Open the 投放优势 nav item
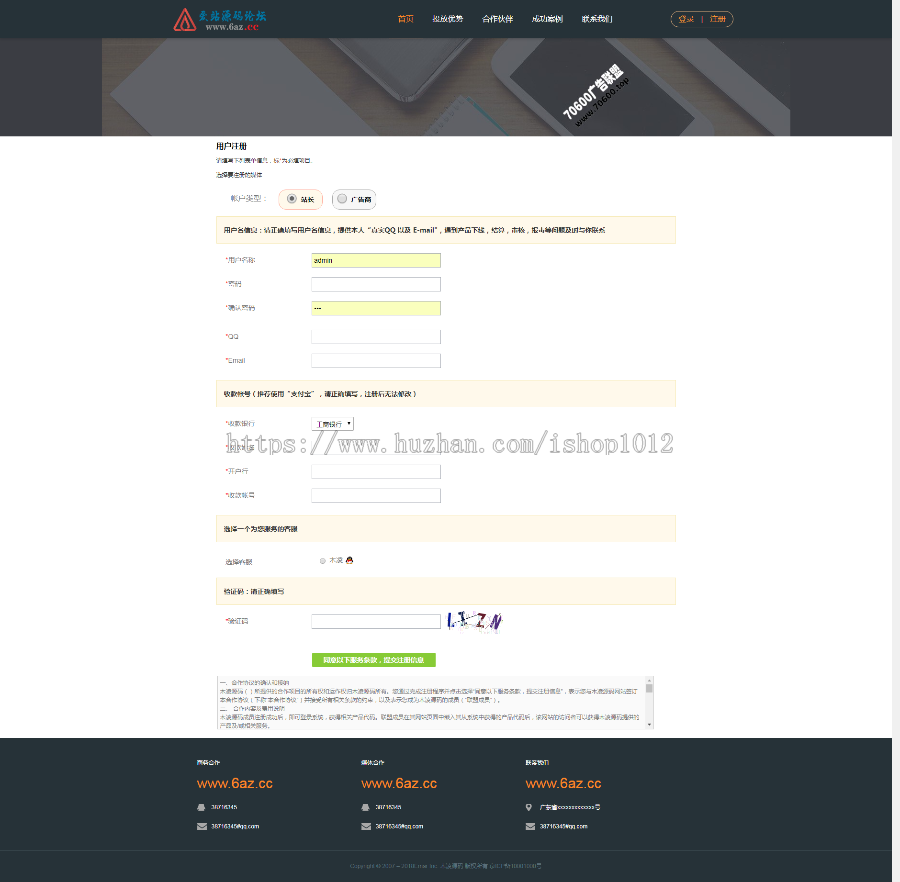The image size is (900, 882). coord(448,19)
